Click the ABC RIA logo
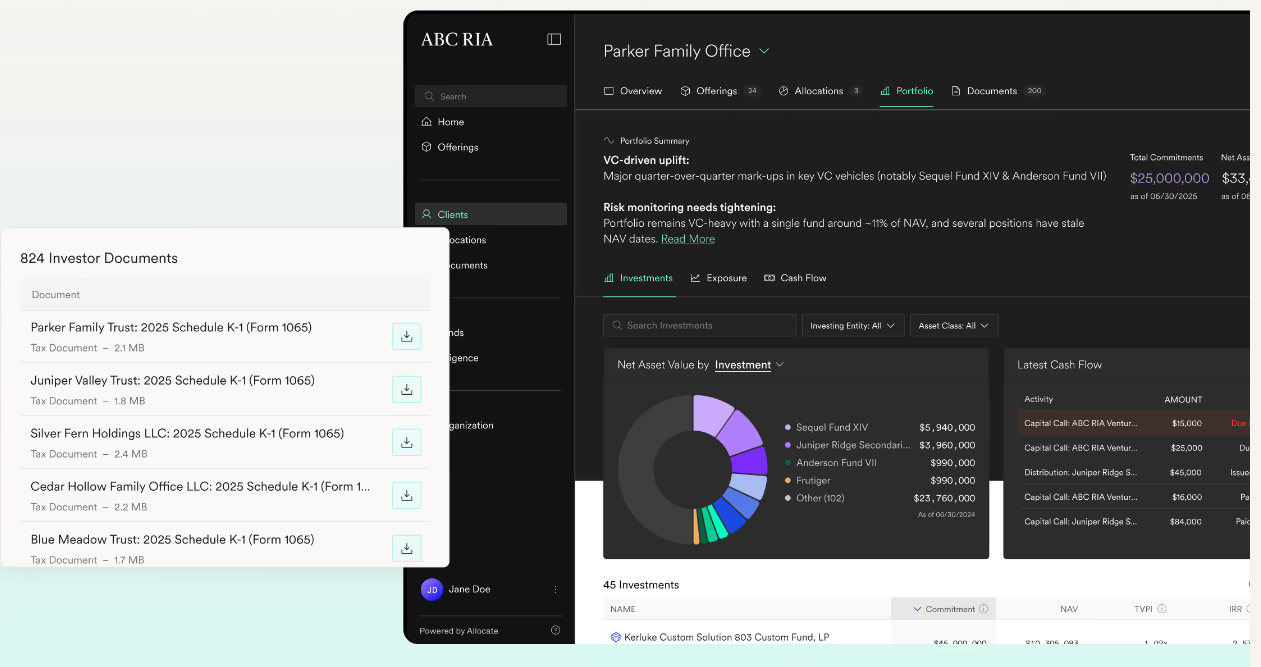The width and height of the screenshot is (1261, 667). tap(457, 40)
